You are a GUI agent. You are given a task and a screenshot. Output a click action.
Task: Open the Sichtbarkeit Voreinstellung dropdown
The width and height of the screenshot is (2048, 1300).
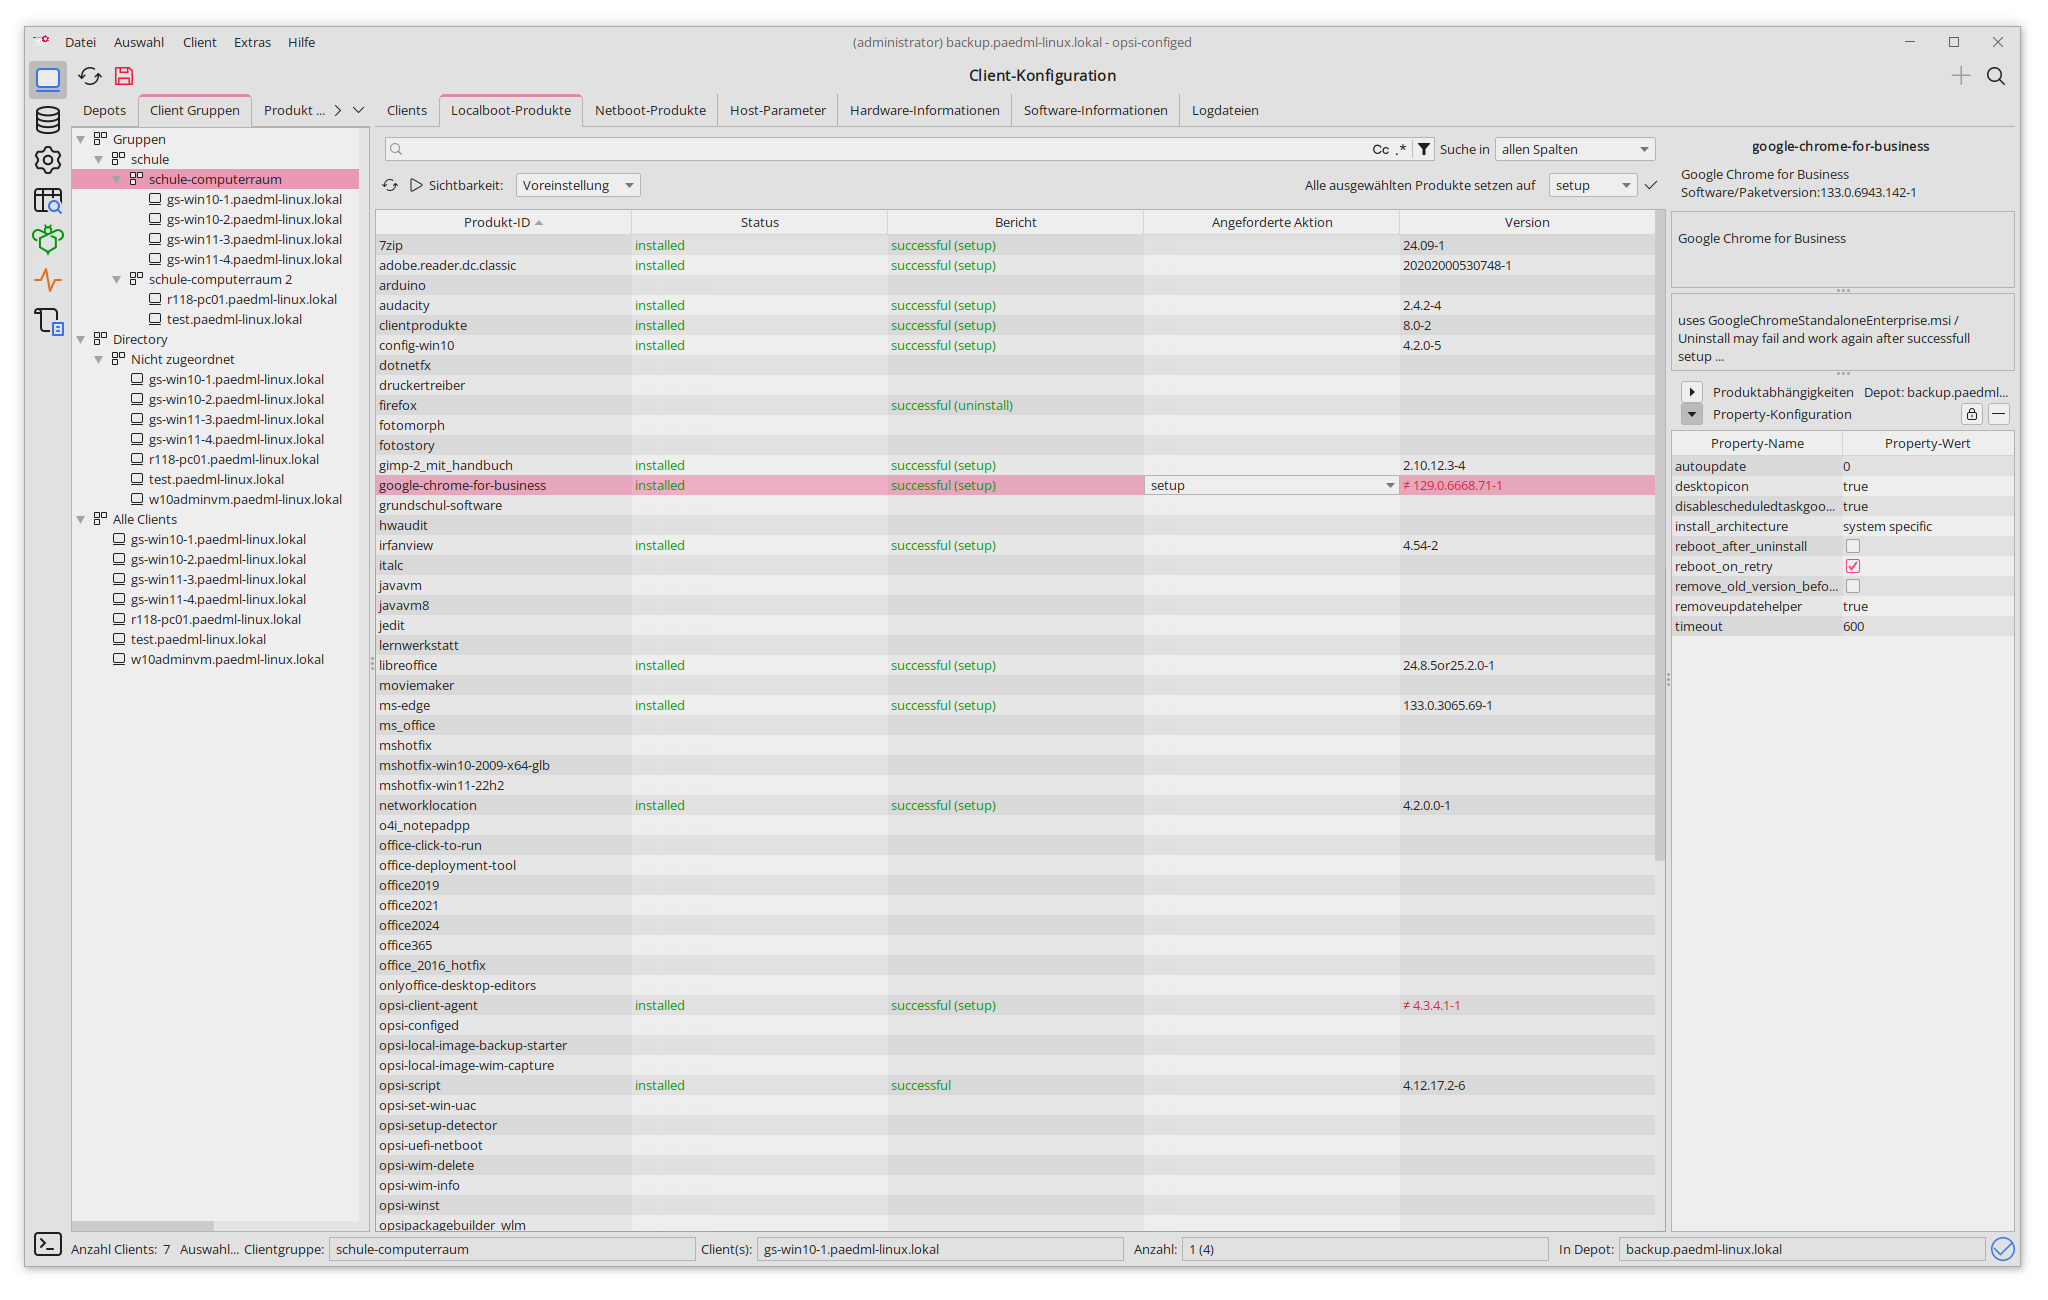pos(577,185)
